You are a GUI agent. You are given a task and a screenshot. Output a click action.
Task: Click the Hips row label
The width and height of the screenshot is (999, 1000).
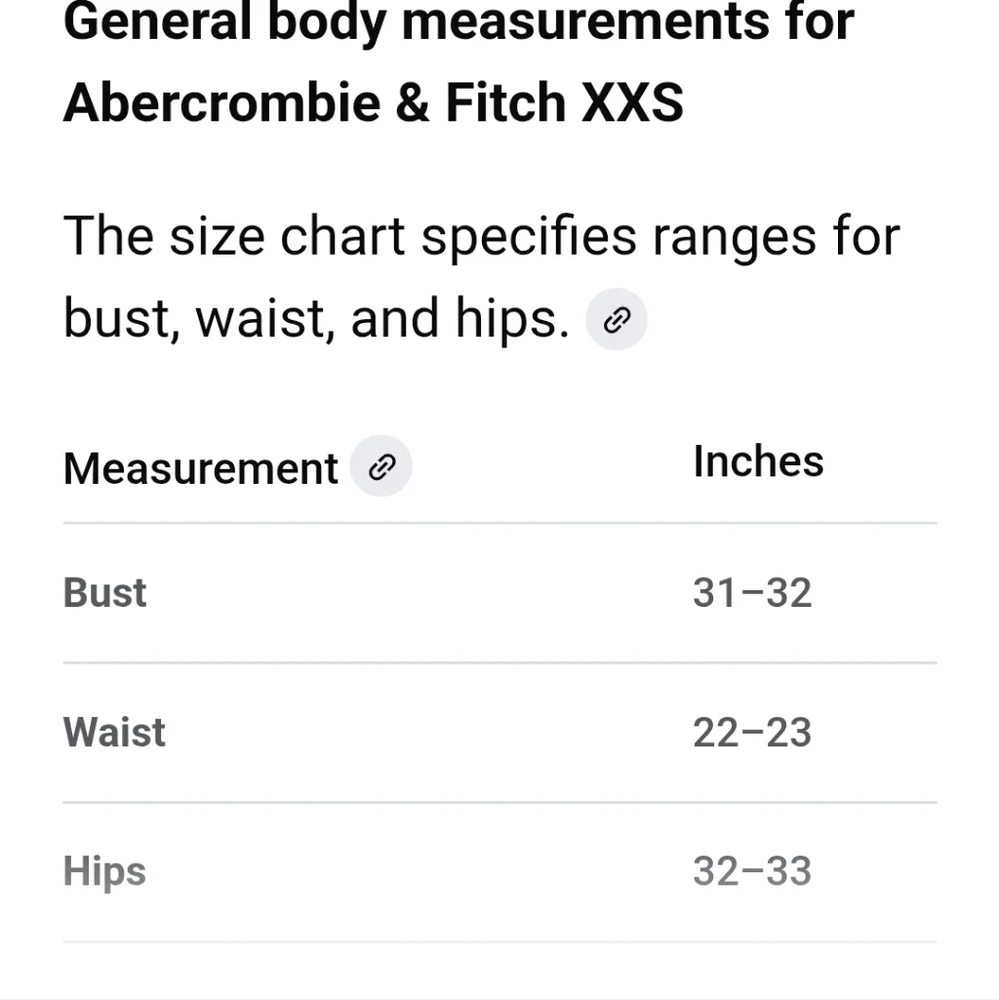pyautogui.click(x=105, y=872)
